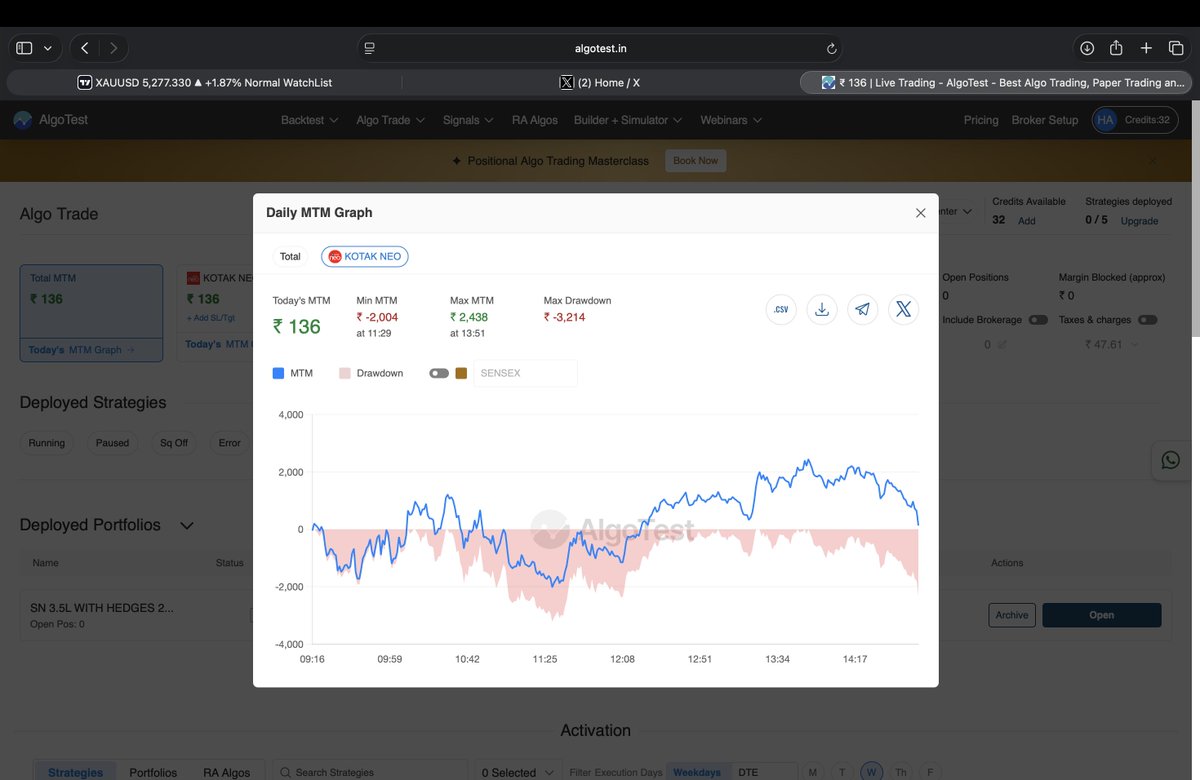Go back to previous page
Image resolution: width=1200 pixels, height=780 pixels.
pos(85,48)
